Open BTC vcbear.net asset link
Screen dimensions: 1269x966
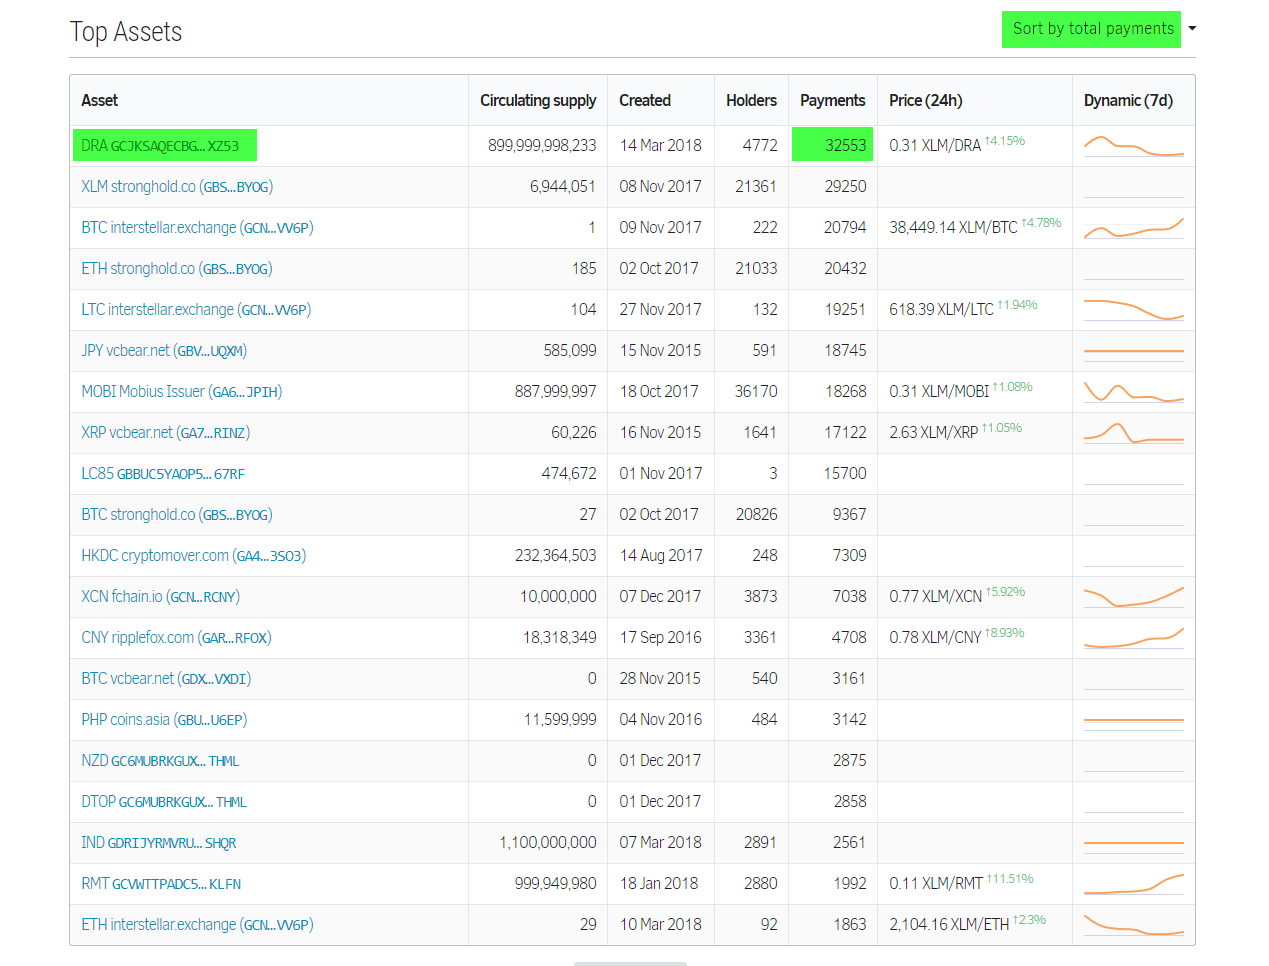tap(166, 679)
